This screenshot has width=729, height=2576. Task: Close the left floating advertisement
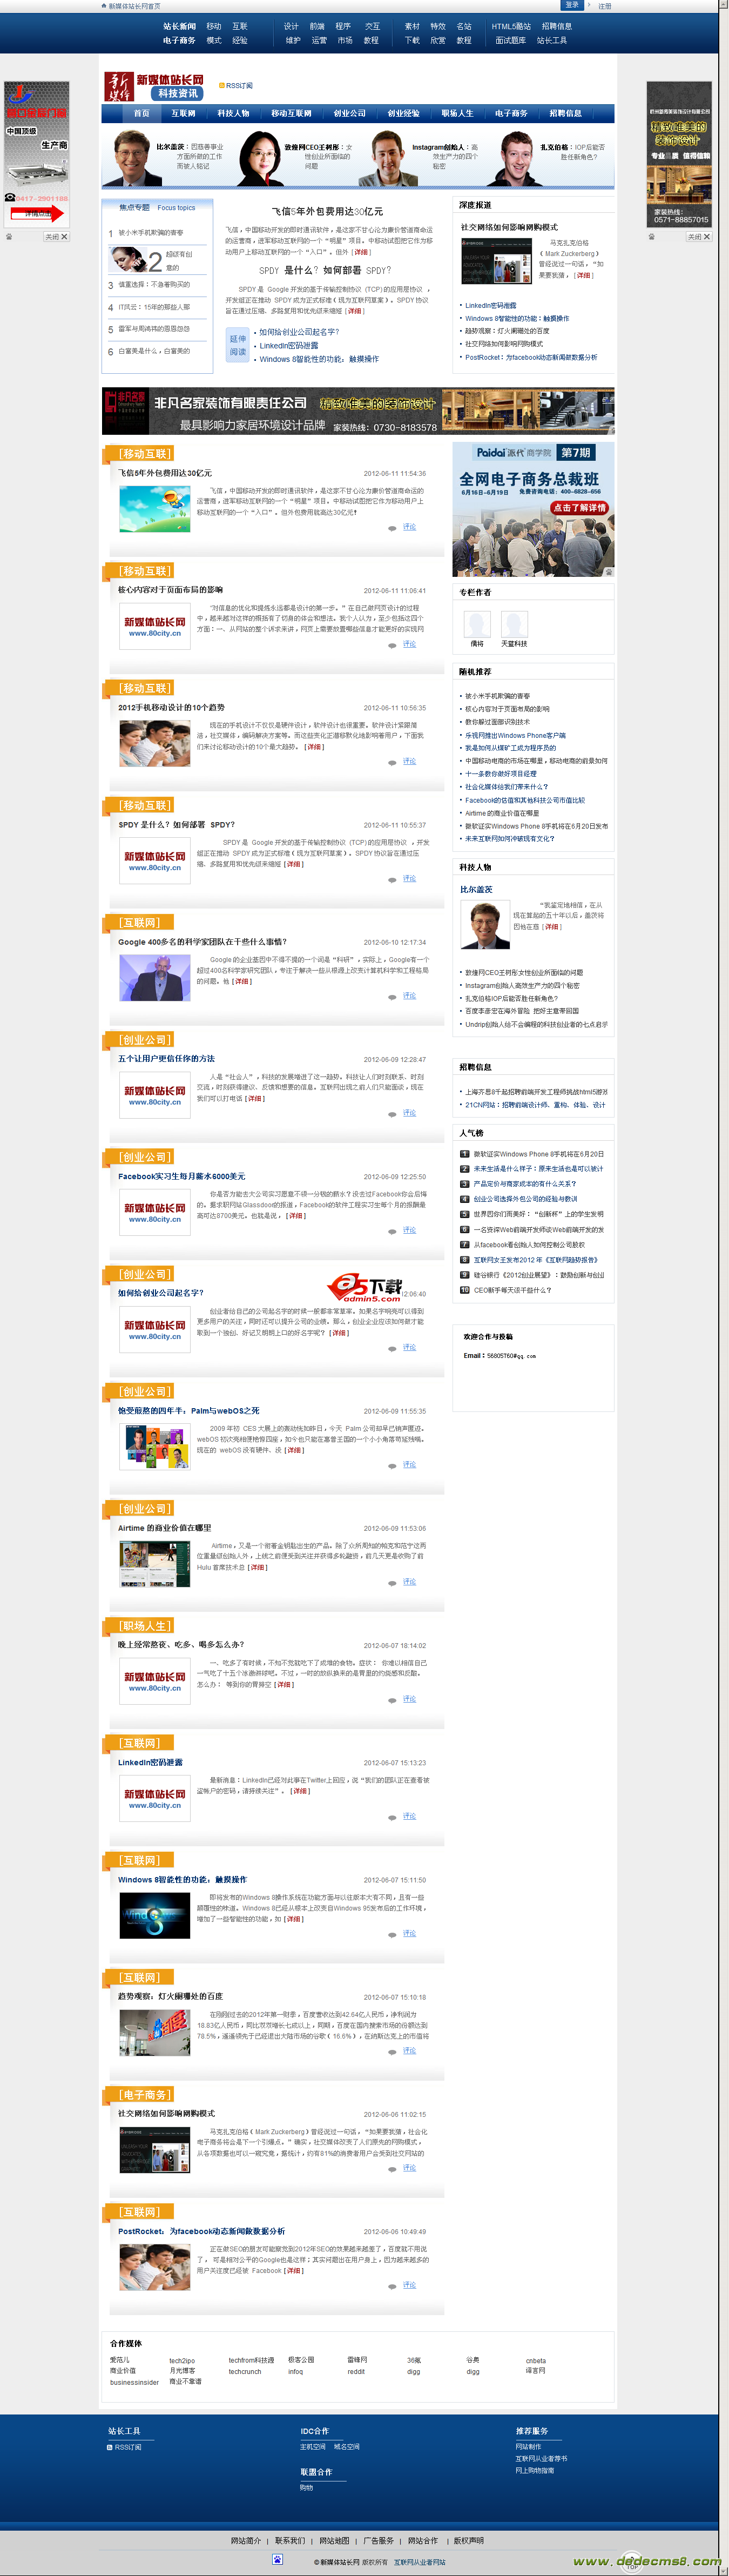(57, 237)
